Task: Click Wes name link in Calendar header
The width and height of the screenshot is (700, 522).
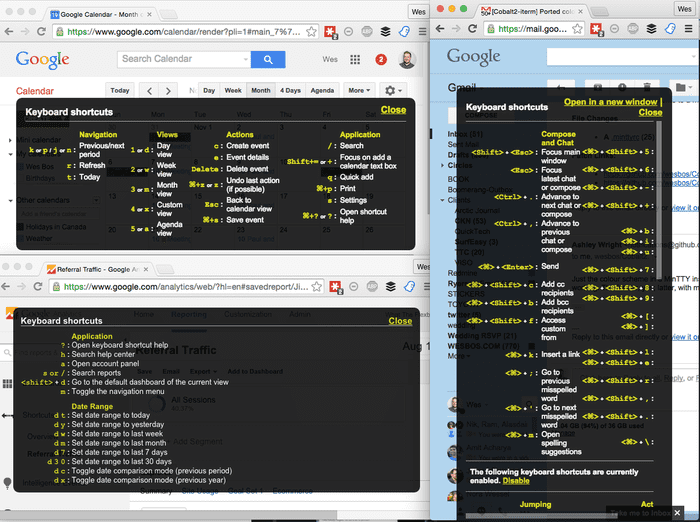Action: (330, 59)
